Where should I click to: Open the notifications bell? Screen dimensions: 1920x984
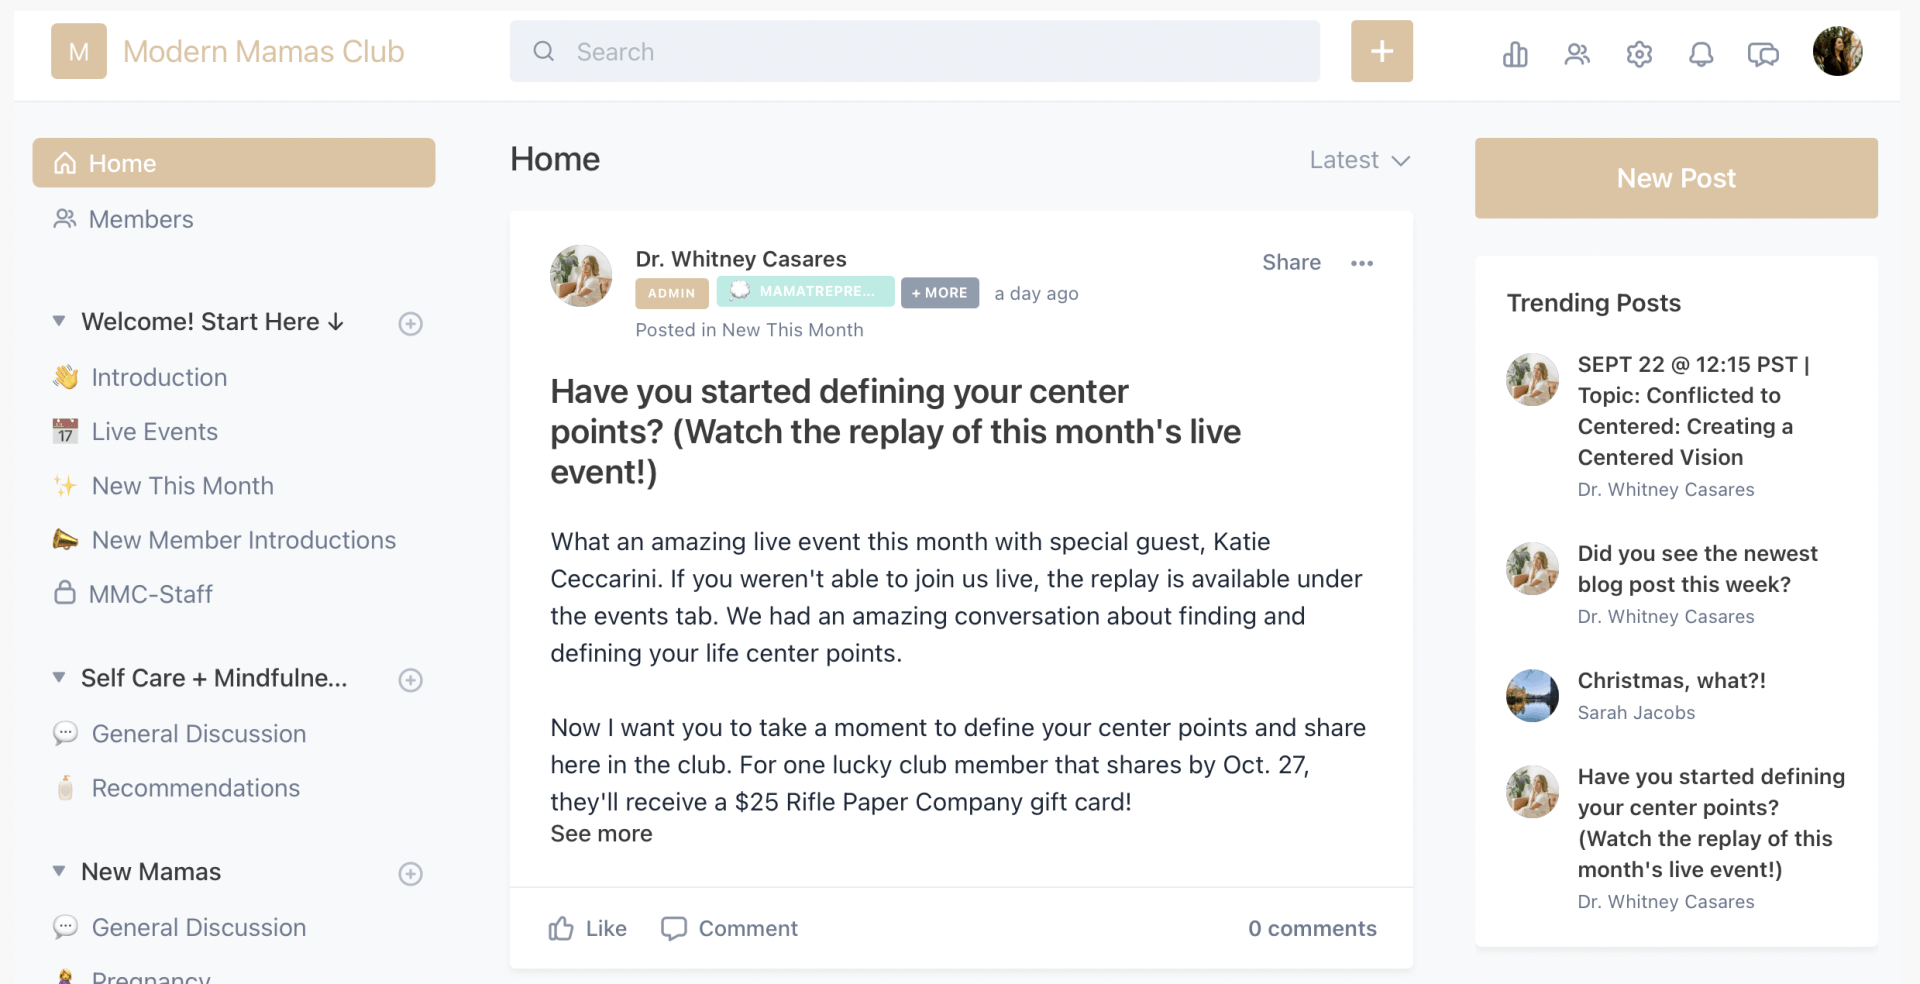tap(1701, 54)
